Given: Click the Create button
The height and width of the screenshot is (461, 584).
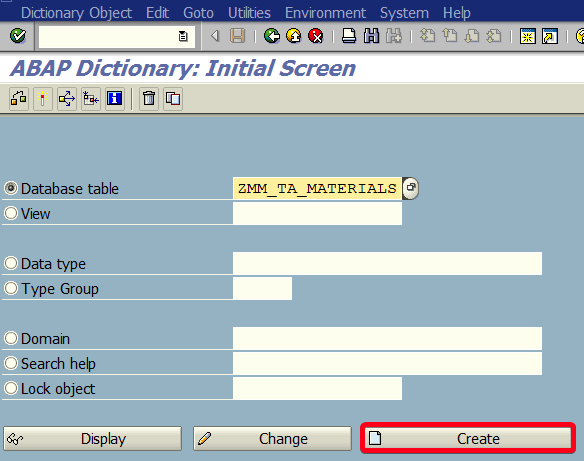Looking at the screenshot, I should pos(468,438).
